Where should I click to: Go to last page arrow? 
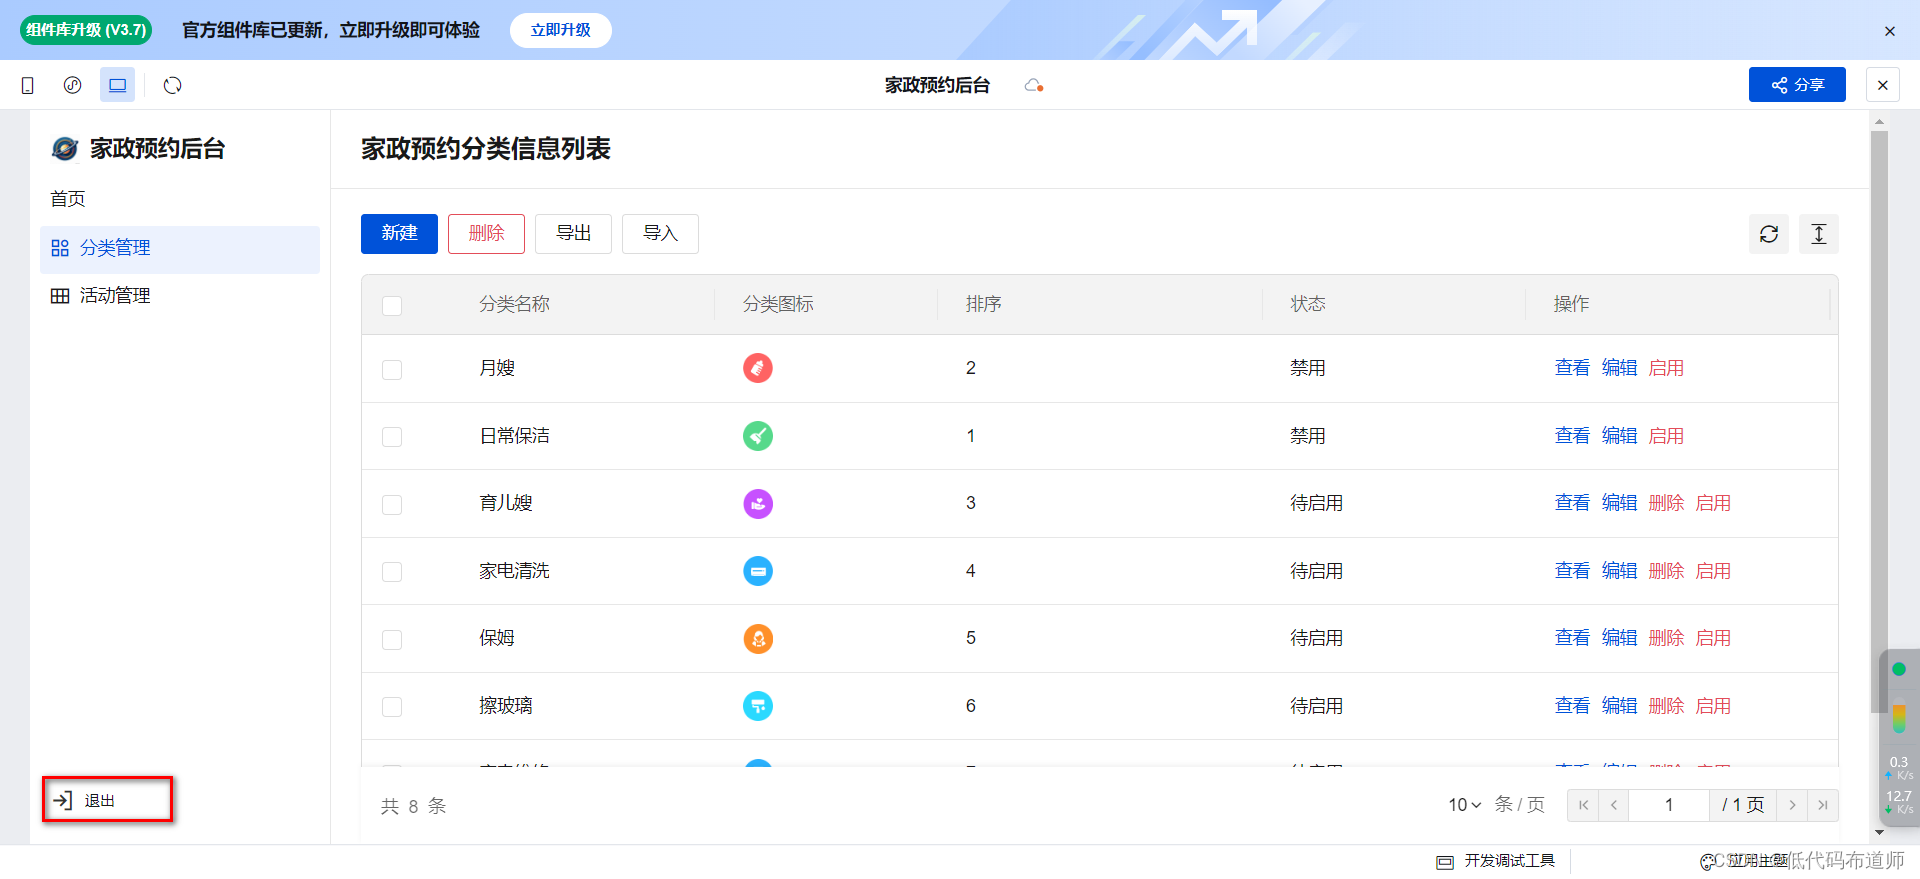click(x=1823, y=805)
